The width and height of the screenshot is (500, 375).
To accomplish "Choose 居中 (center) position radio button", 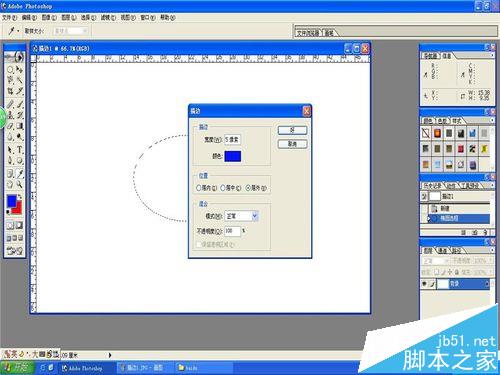I will coord(223,188).
